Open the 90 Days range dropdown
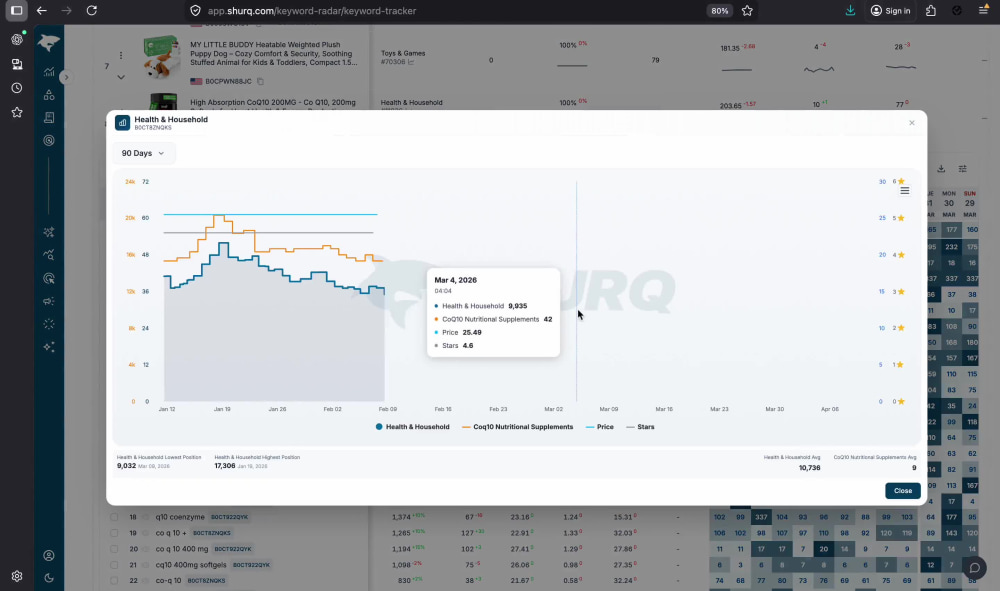This screenshot has height=591, width=1000. tap(143, 153)
